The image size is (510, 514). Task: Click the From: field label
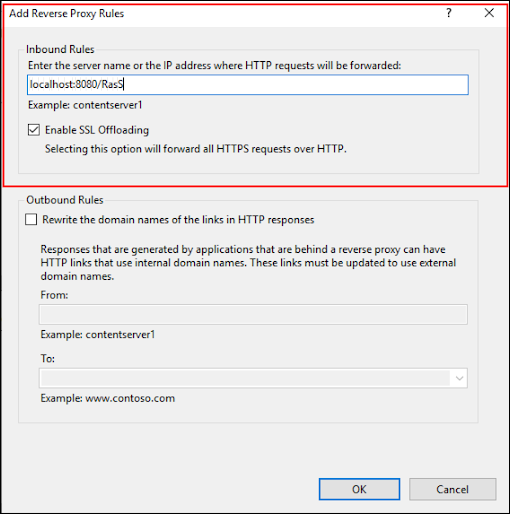pos(54,295)
